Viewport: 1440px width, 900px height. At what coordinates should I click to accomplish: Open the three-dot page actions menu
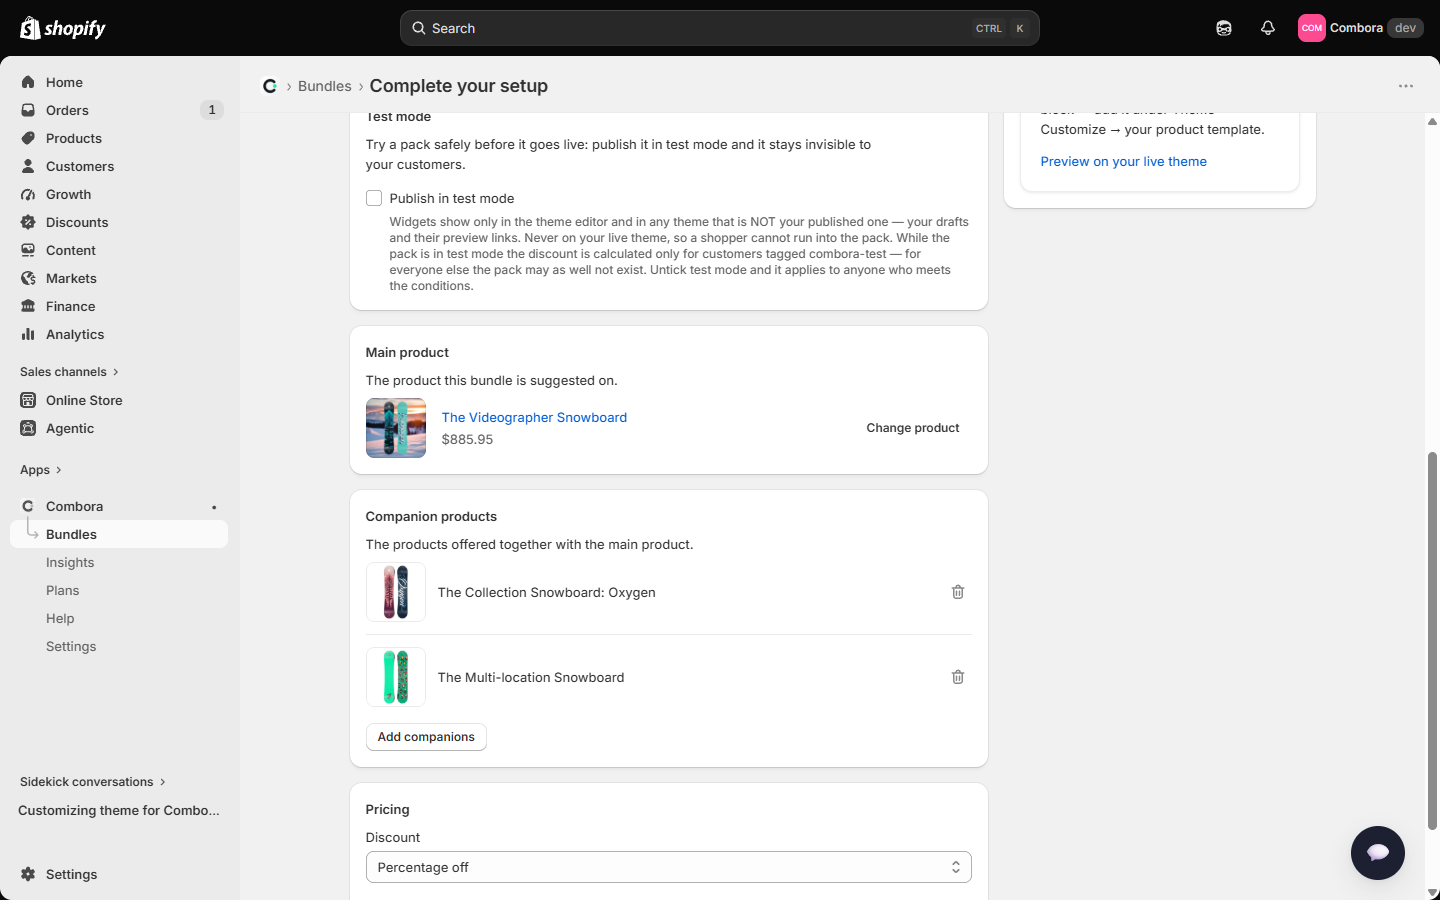pyautogui.click(x=1406, y=86)
